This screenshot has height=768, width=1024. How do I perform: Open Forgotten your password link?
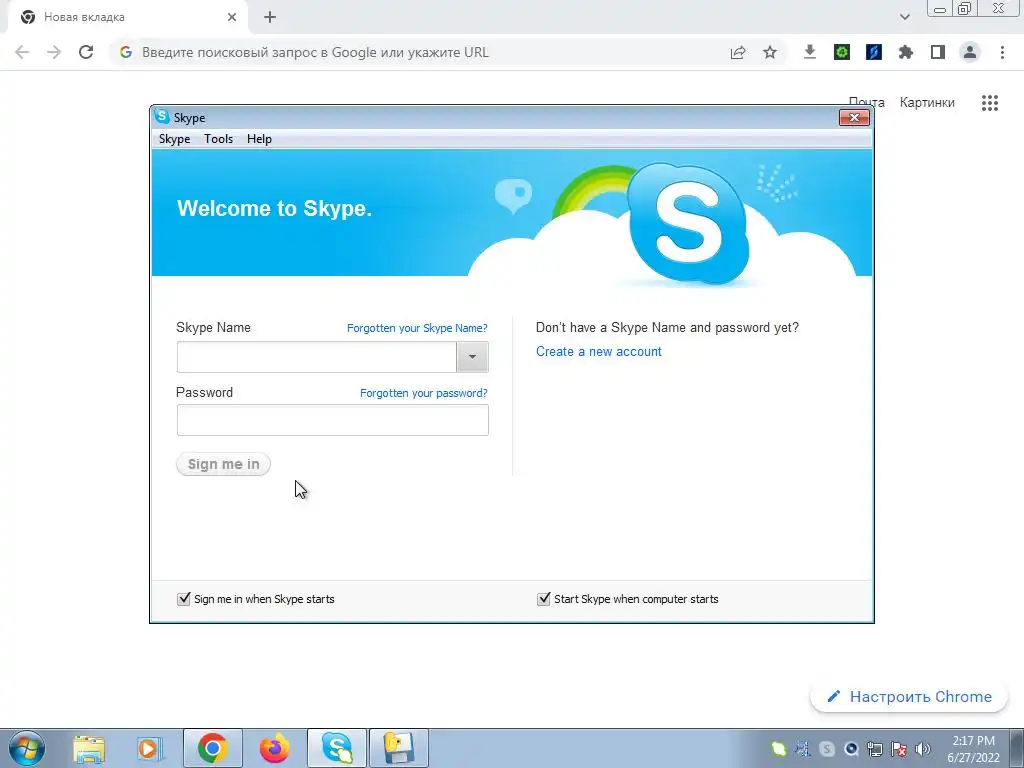click(x=423, y=393)
